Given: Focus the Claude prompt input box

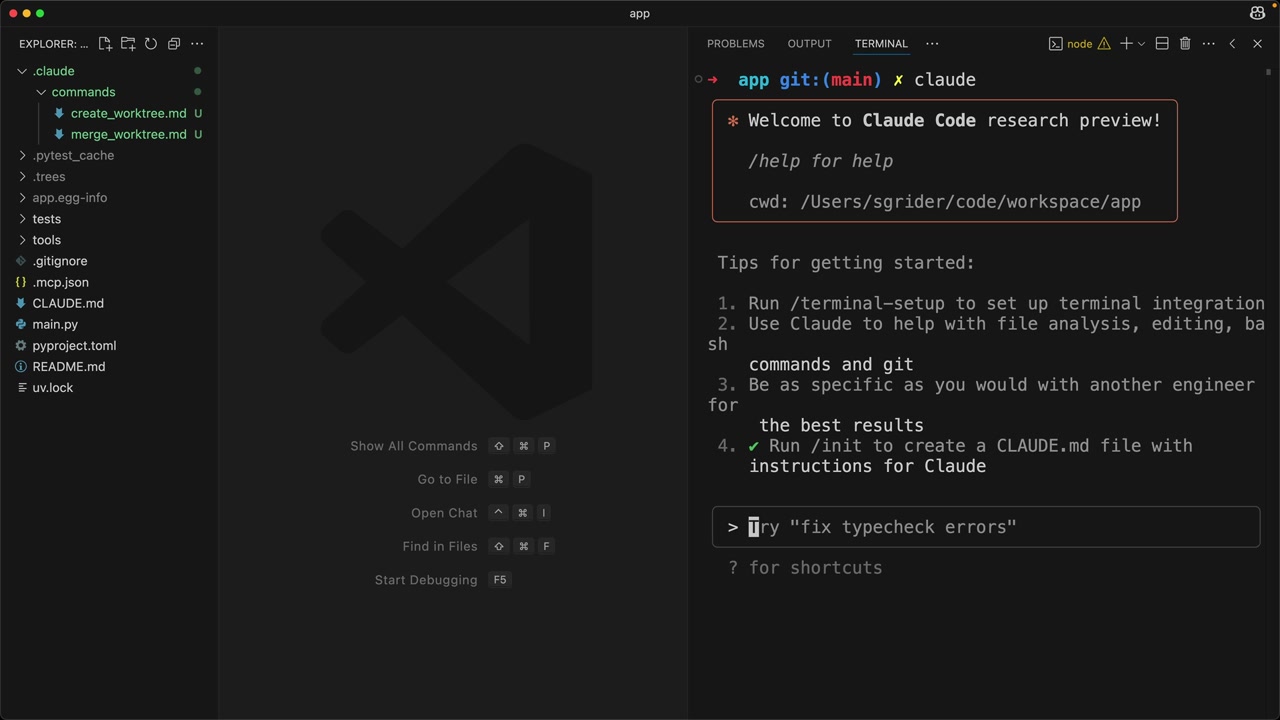Looking at the screenshot, I should [x=986, y=527].
